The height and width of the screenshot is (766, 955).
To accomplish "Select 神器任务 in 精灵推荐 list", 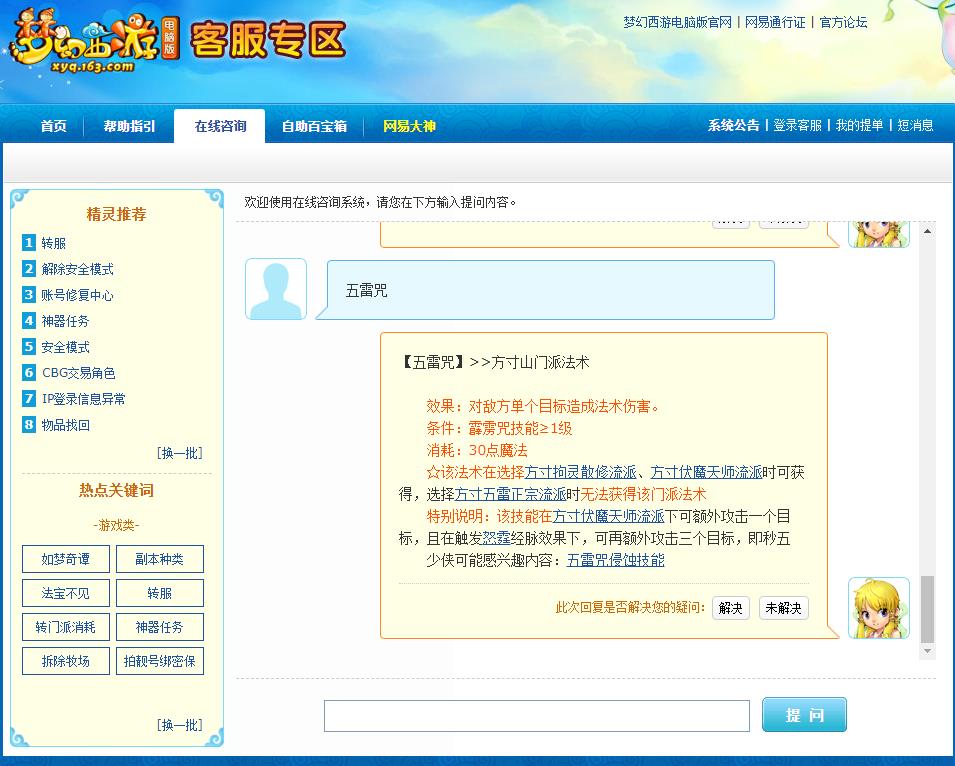I will pos(65,321).
